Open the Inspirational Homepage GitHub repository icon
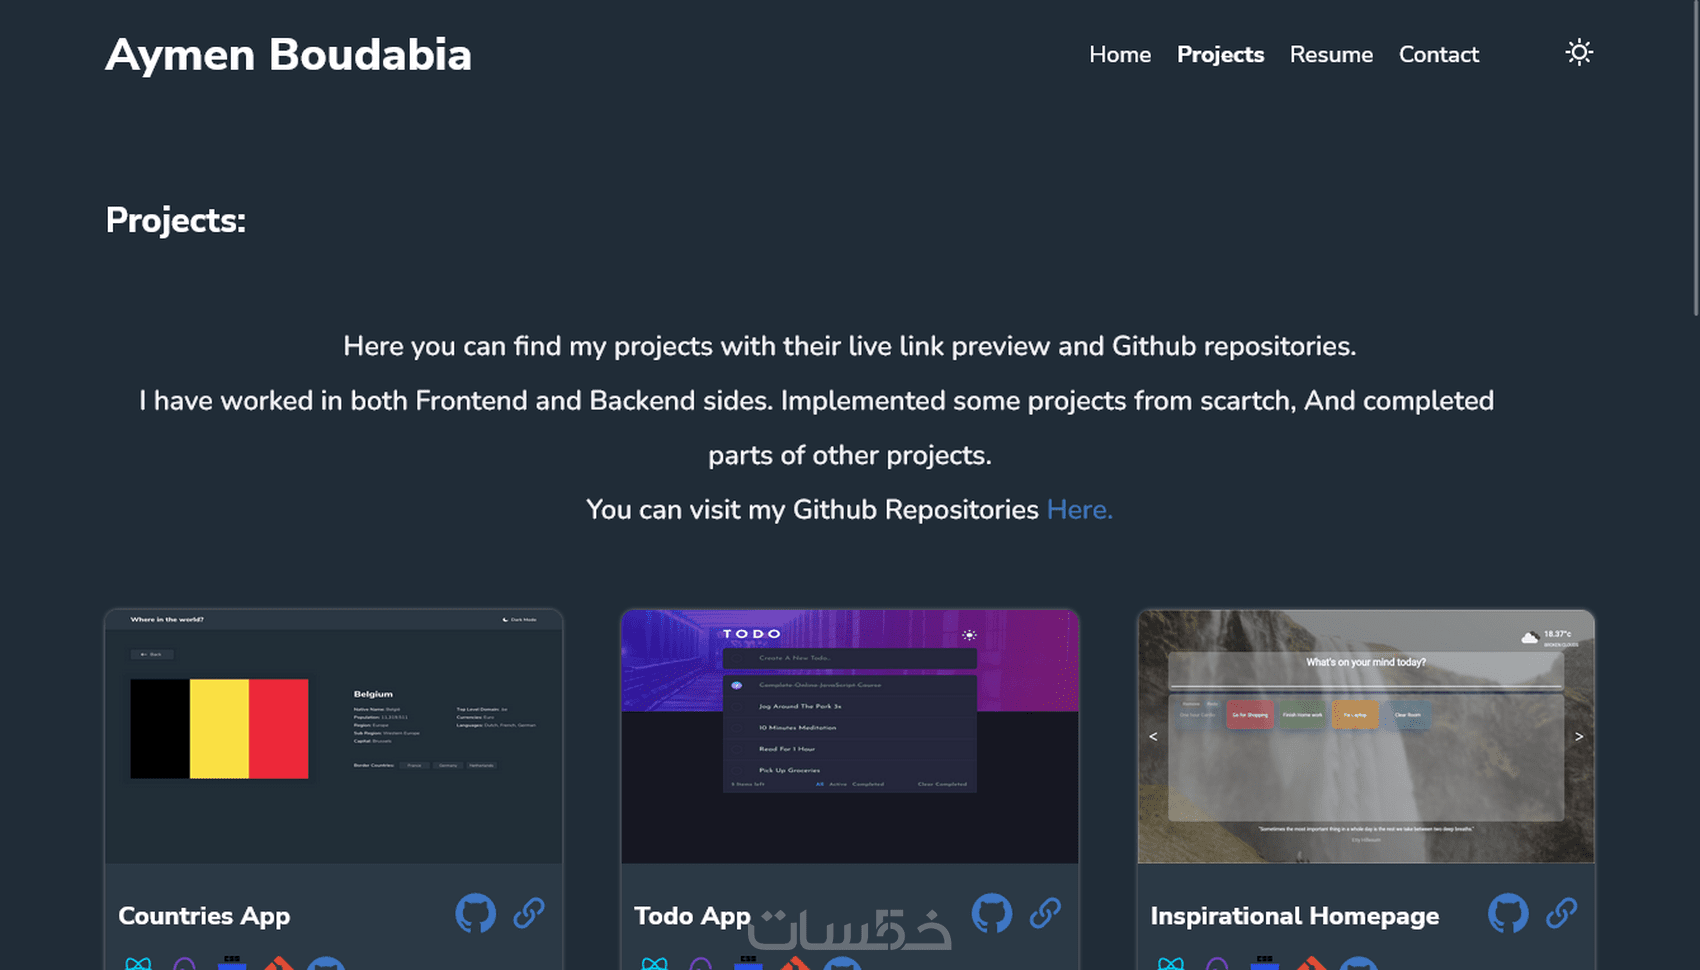The width and height of the screenshot is (1700, 970). [x=1508, y=913]
